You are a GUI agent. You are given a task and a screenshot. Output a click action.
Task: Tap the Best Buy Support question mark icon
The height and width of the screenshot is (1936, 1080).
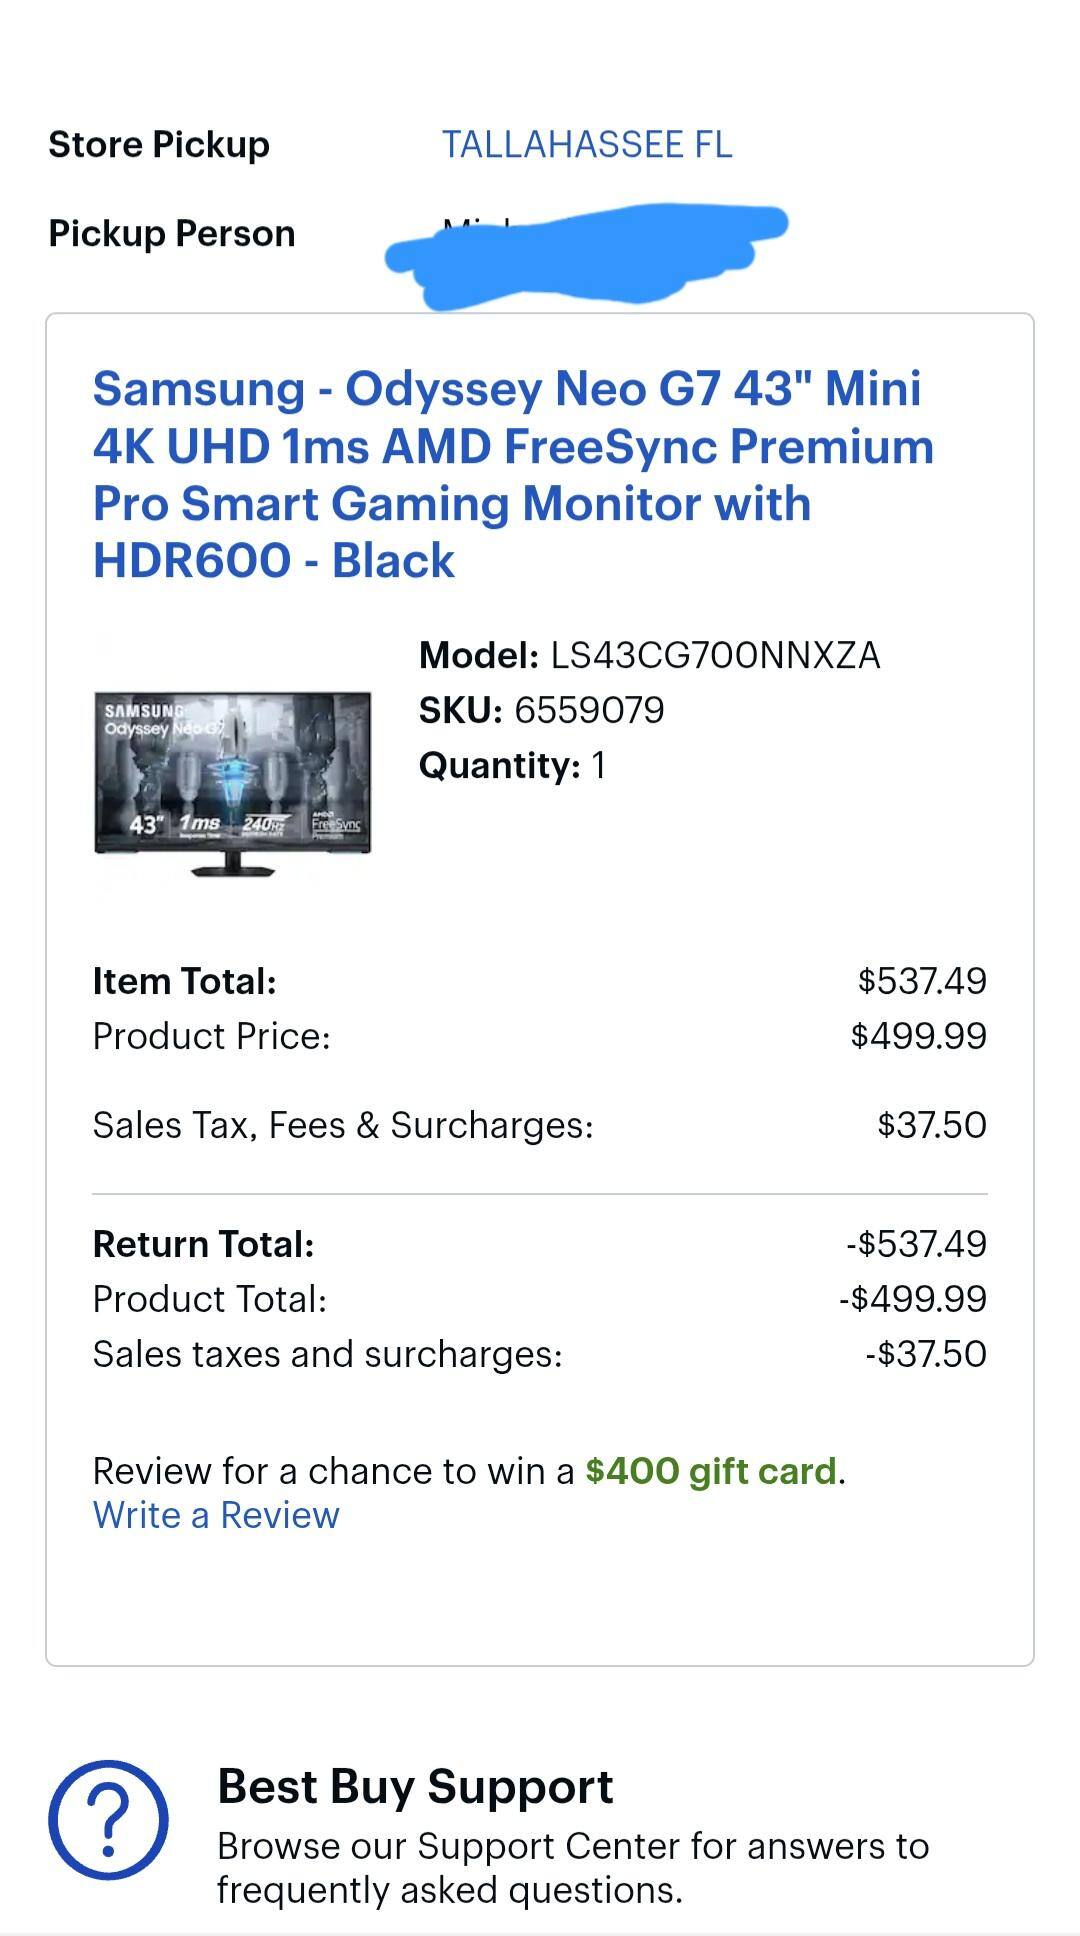108,1820
